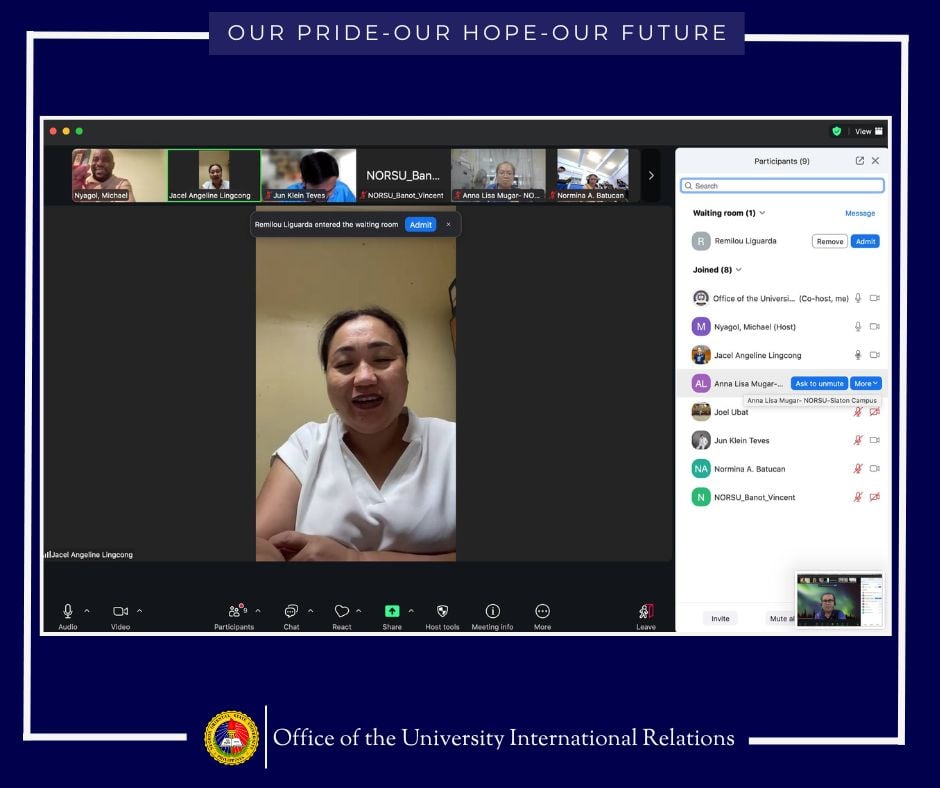Open the More options ellipsis in toolbar
940x788 pixels.
coord(542,611)
